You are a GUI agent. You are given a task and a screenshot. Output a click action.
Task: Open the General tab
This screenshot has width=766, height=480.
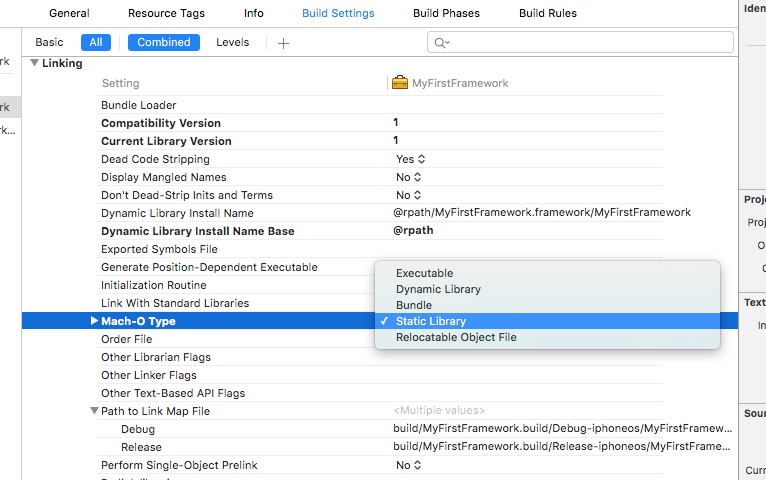(69, 13)
